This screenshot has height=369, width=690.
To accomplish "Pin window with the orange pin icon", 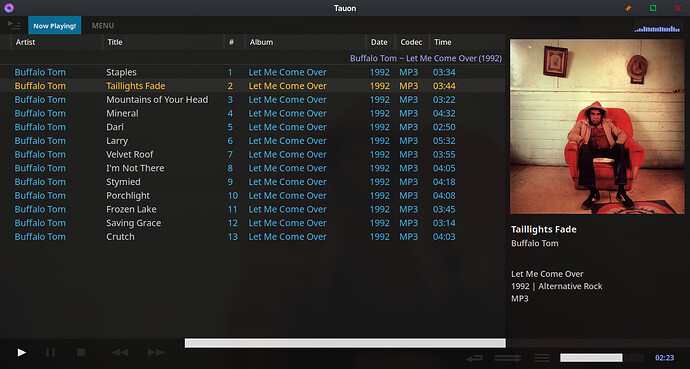I will [x=628, y=8].
